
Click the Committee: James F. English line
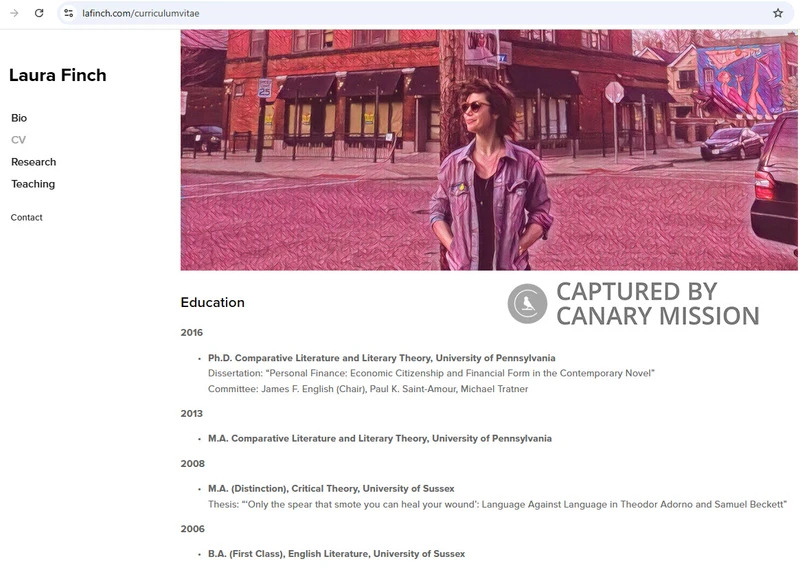coord(368,389)
